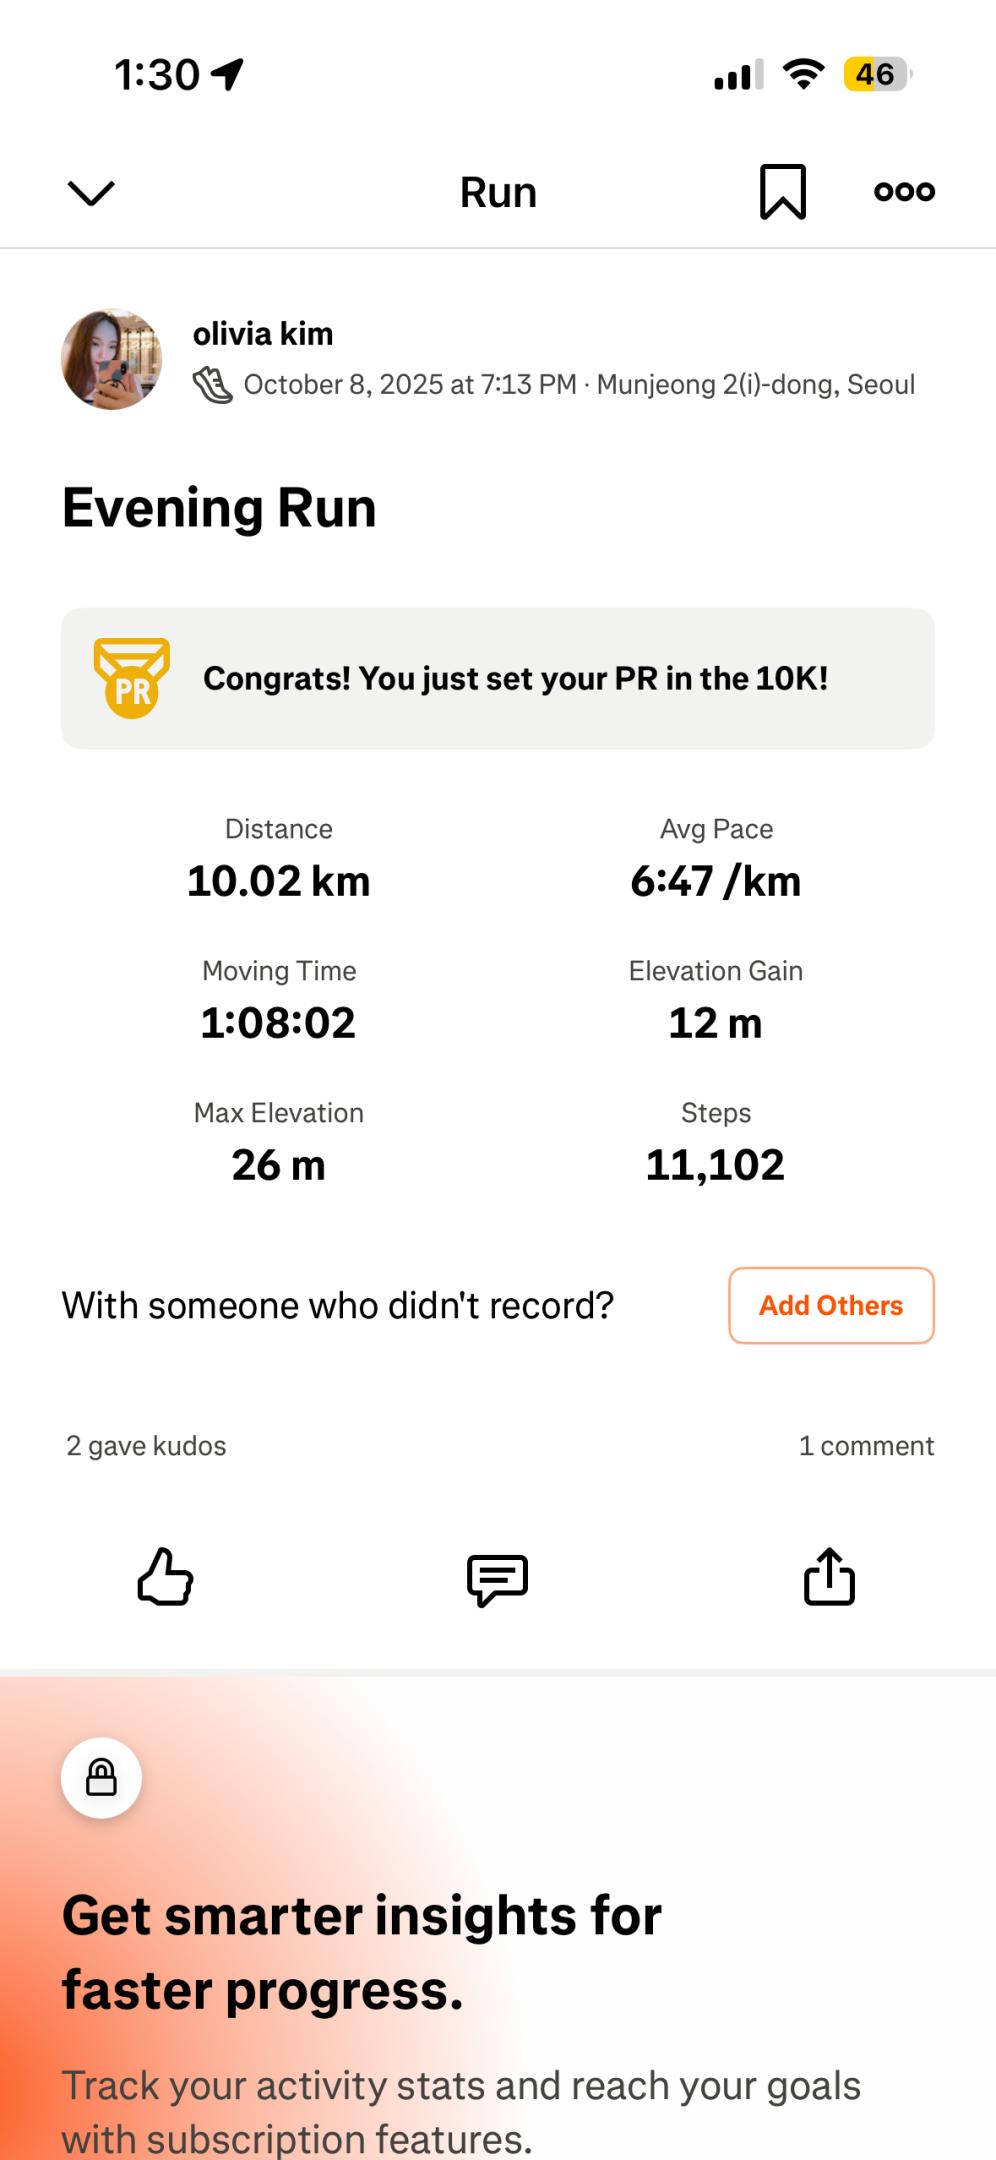Image resolution: width=996 pixels, height=2160 pixels.
Task: Bookmark this run activity
Action: 782,192
